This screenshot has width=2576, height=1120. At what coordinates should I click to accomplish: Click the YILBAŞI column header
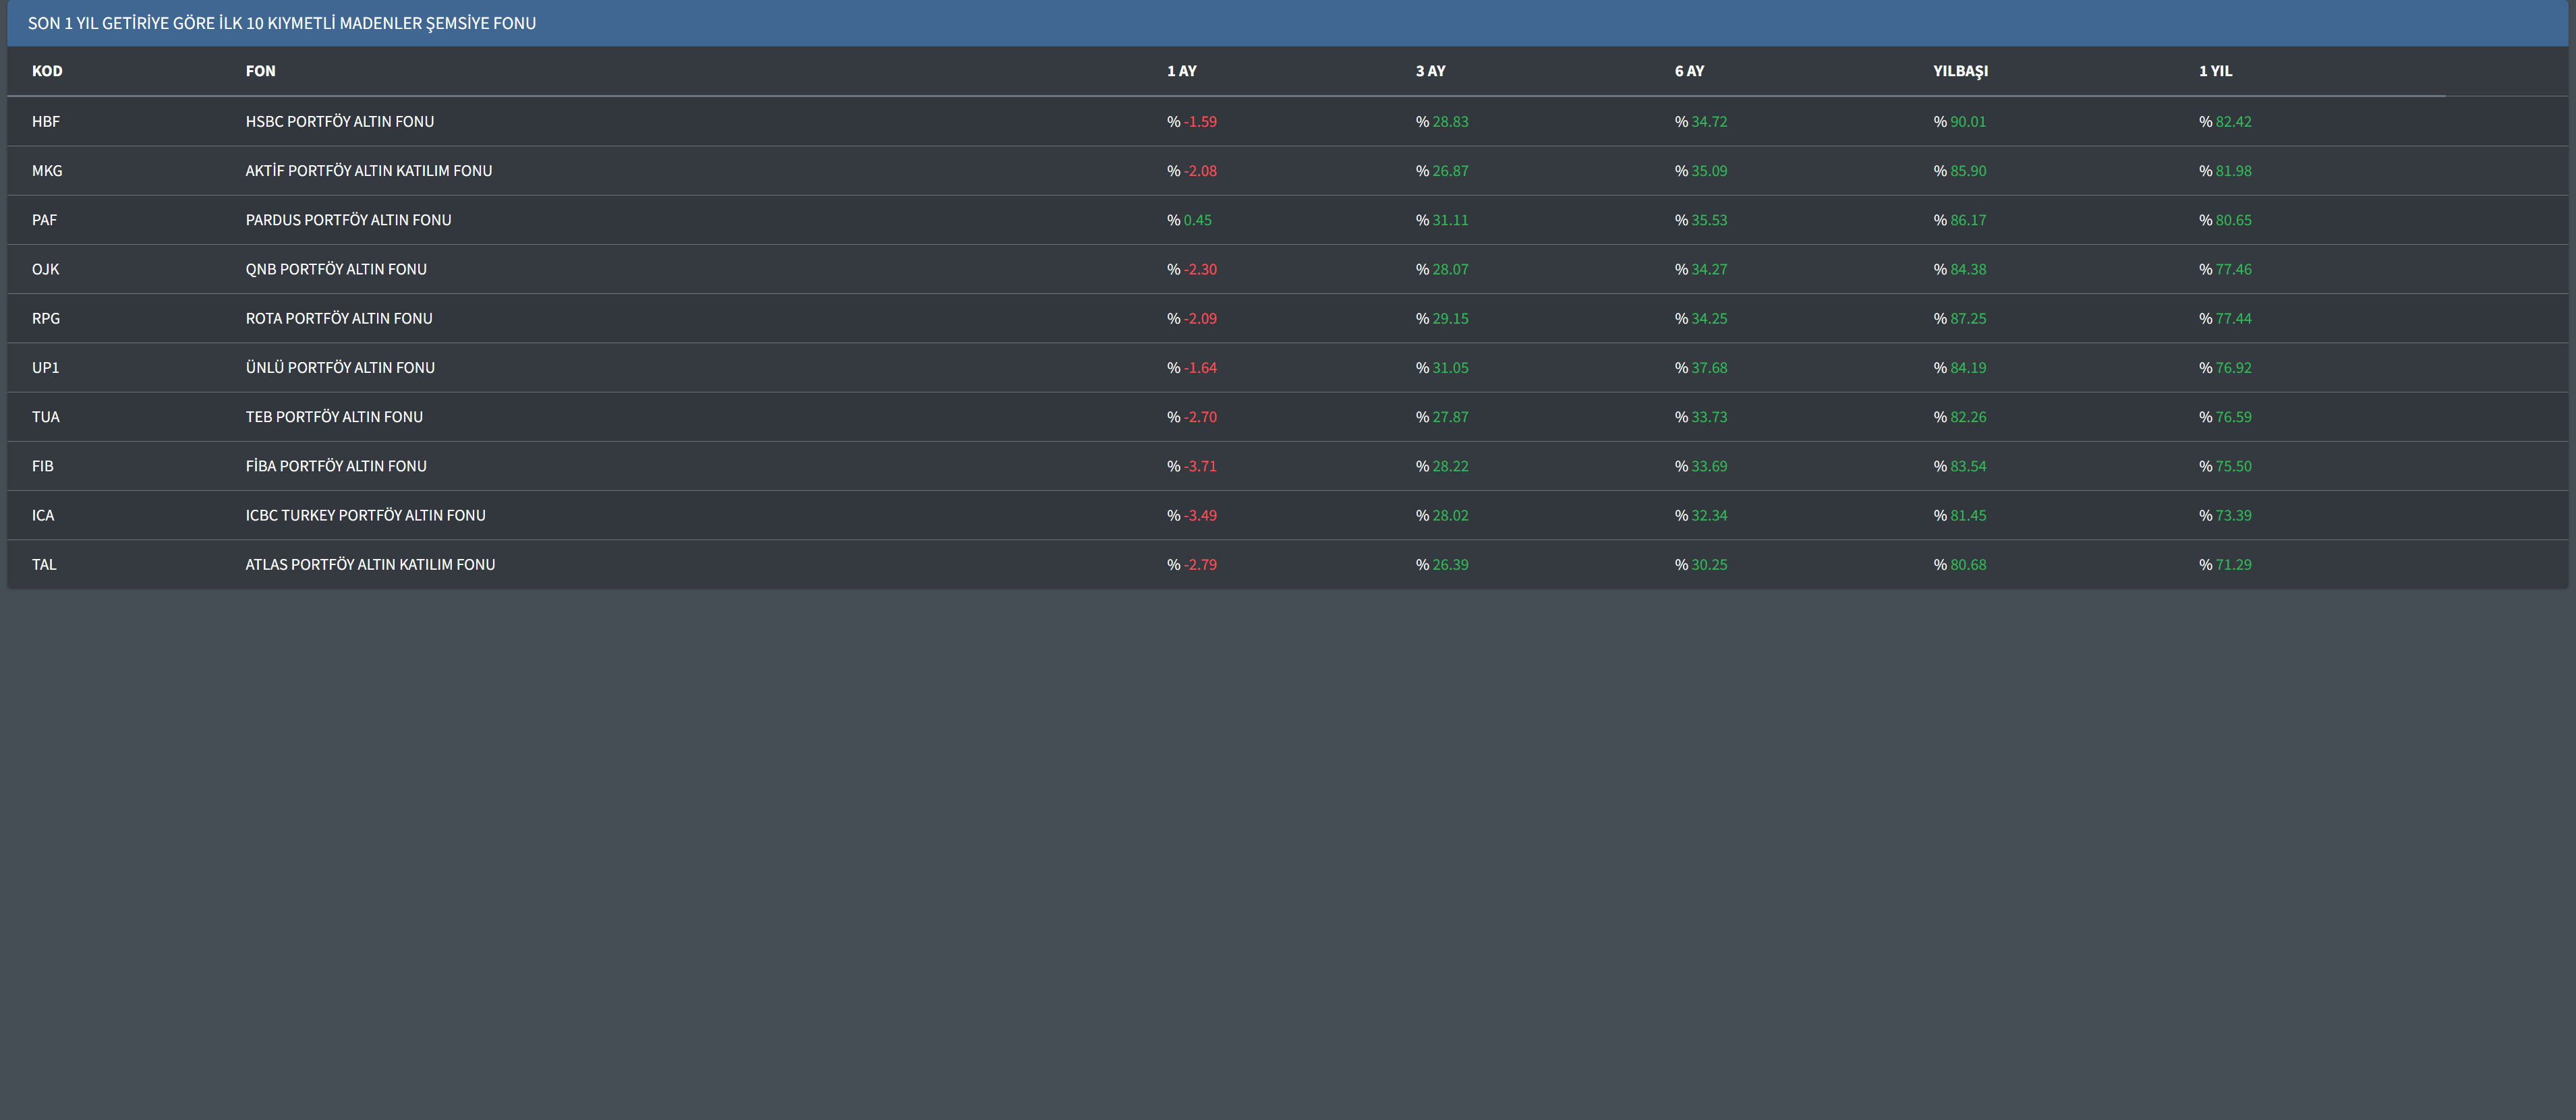click(x=1960, y=71)
